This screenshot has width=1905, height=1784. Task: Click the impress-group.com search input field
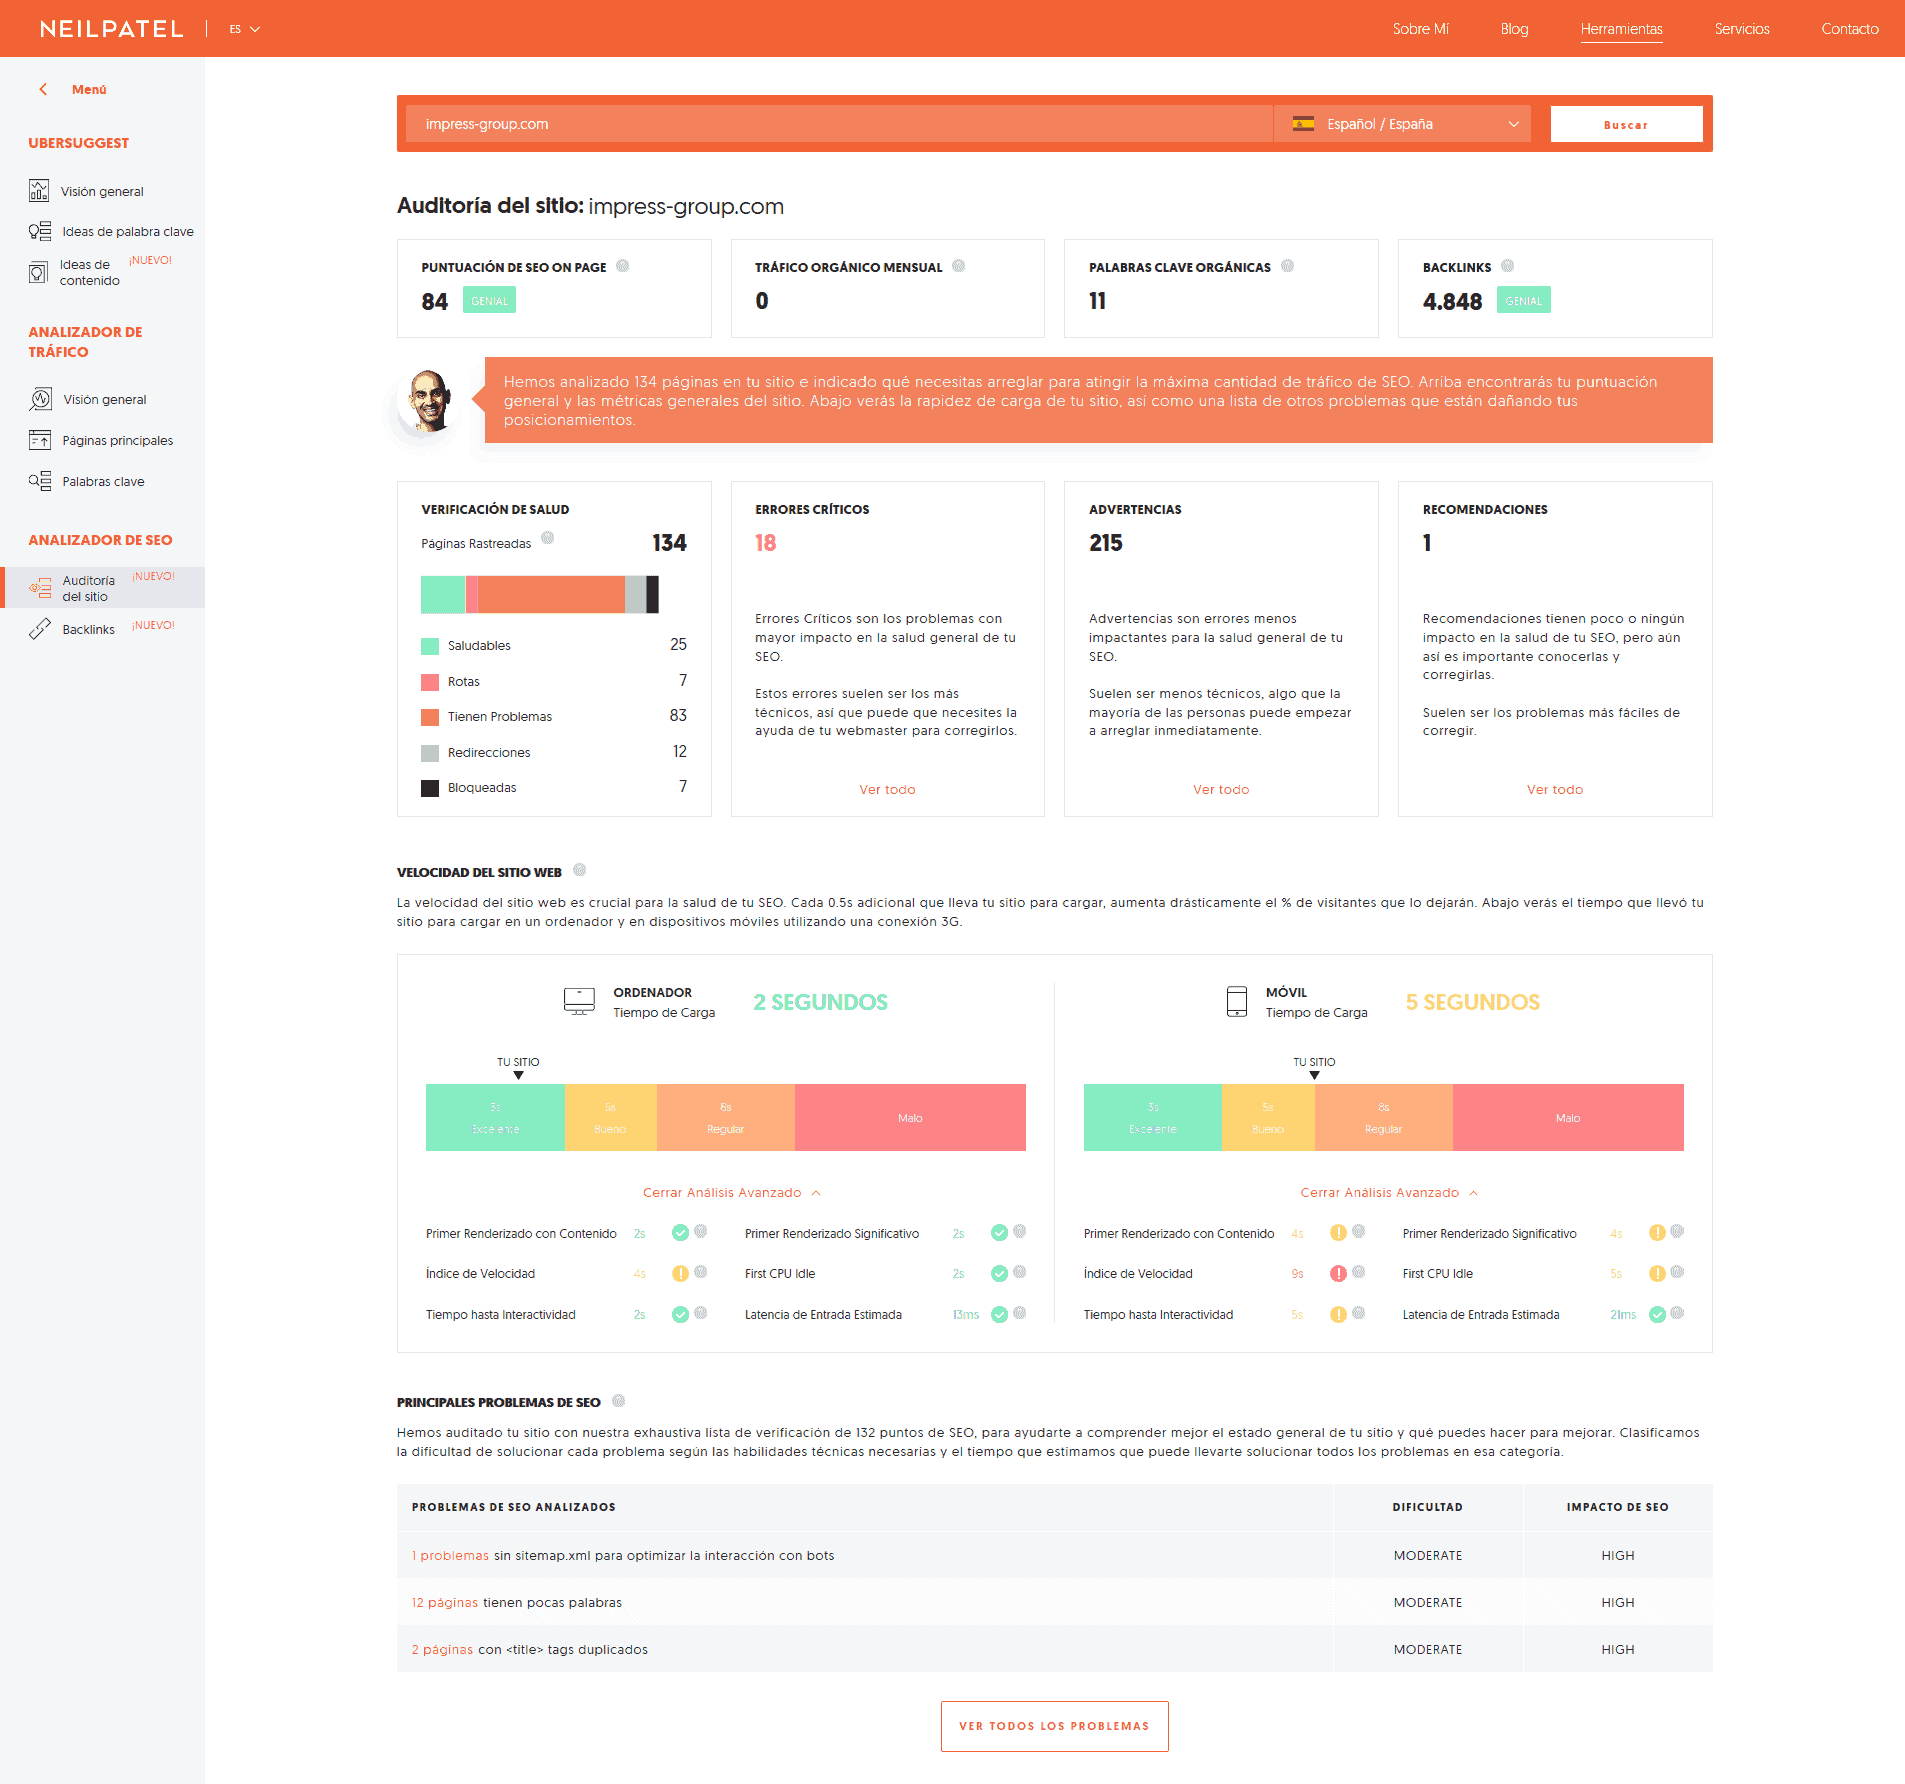coord(839,124)
